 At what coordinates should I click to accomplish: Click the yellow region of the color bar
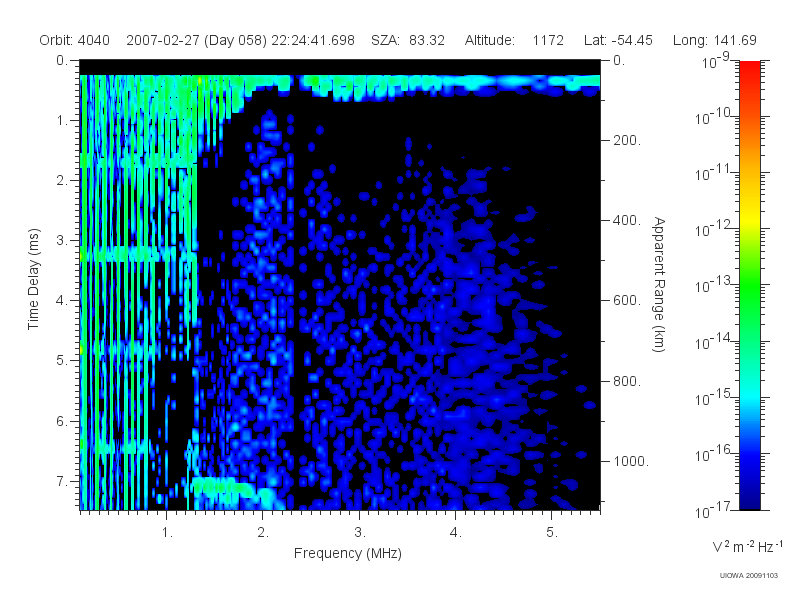tap(750, 217)
